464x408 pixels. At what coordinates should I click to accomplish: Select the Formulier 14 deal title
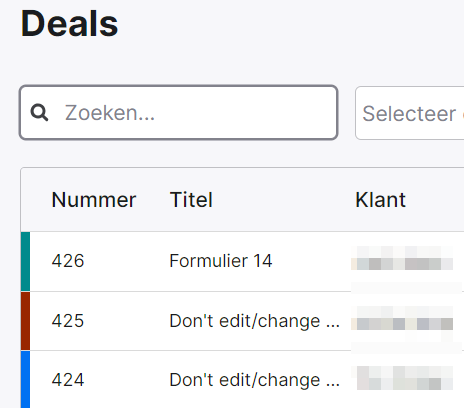click(x=221, y=261)
